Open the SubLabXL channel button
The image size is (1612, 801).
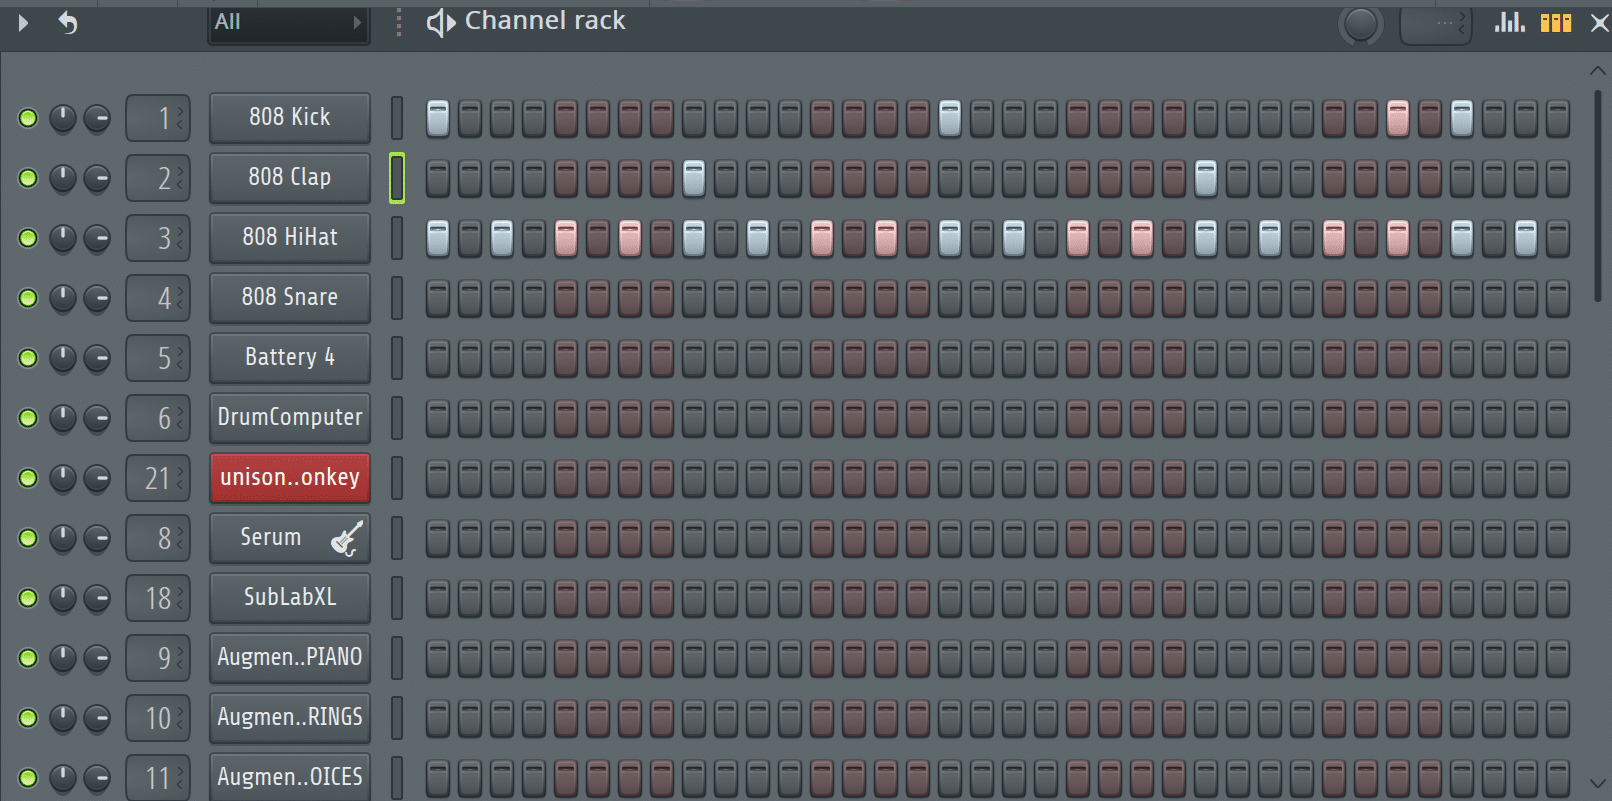tap(290, 598)
